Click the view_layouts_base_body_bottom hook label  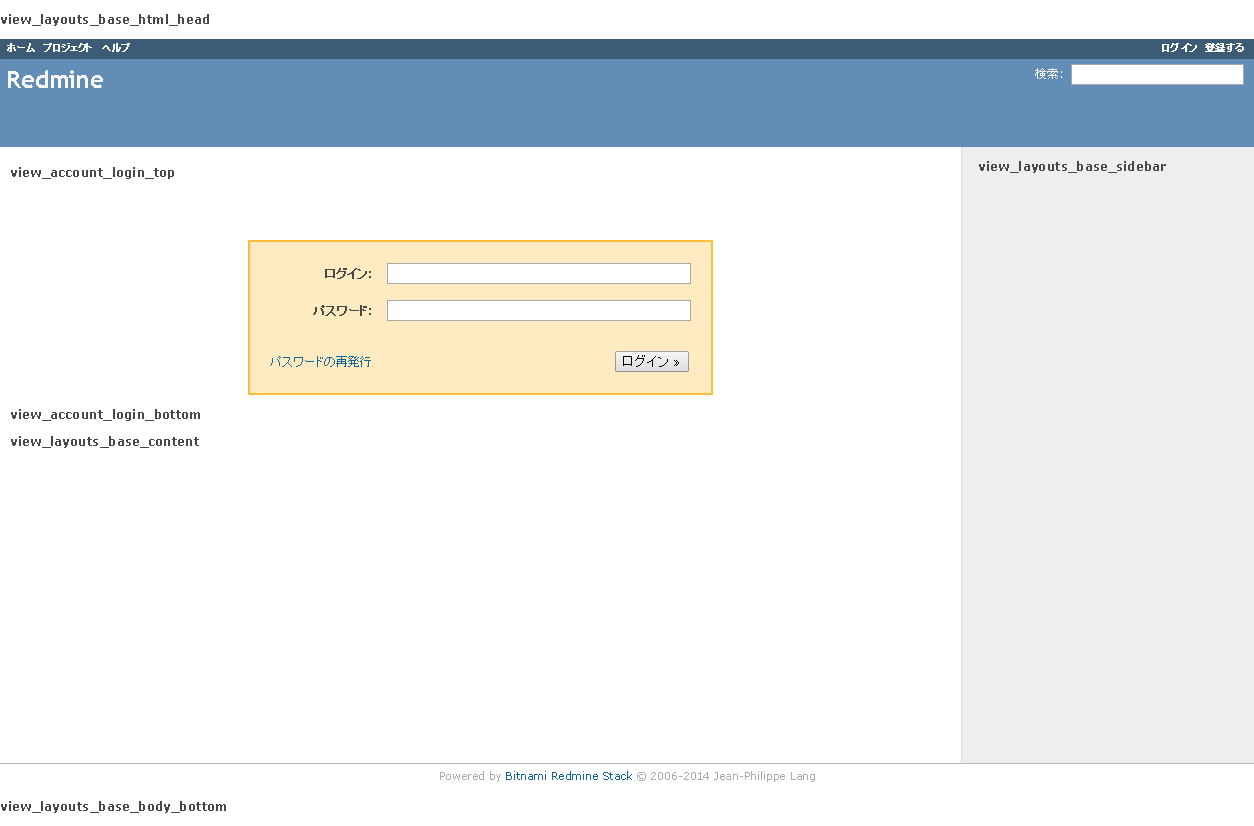(114, 806)
